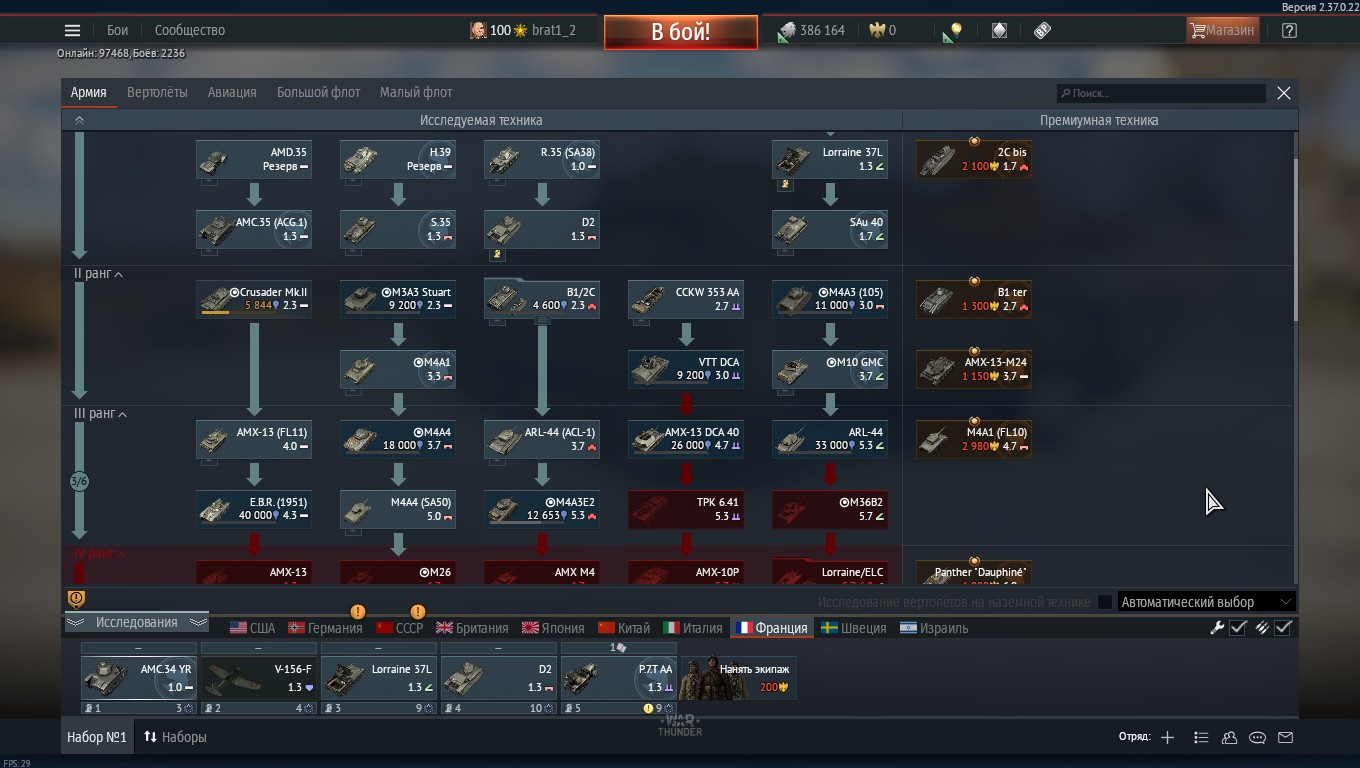Select the B1 ter premium tank

[x=974, y=299]
